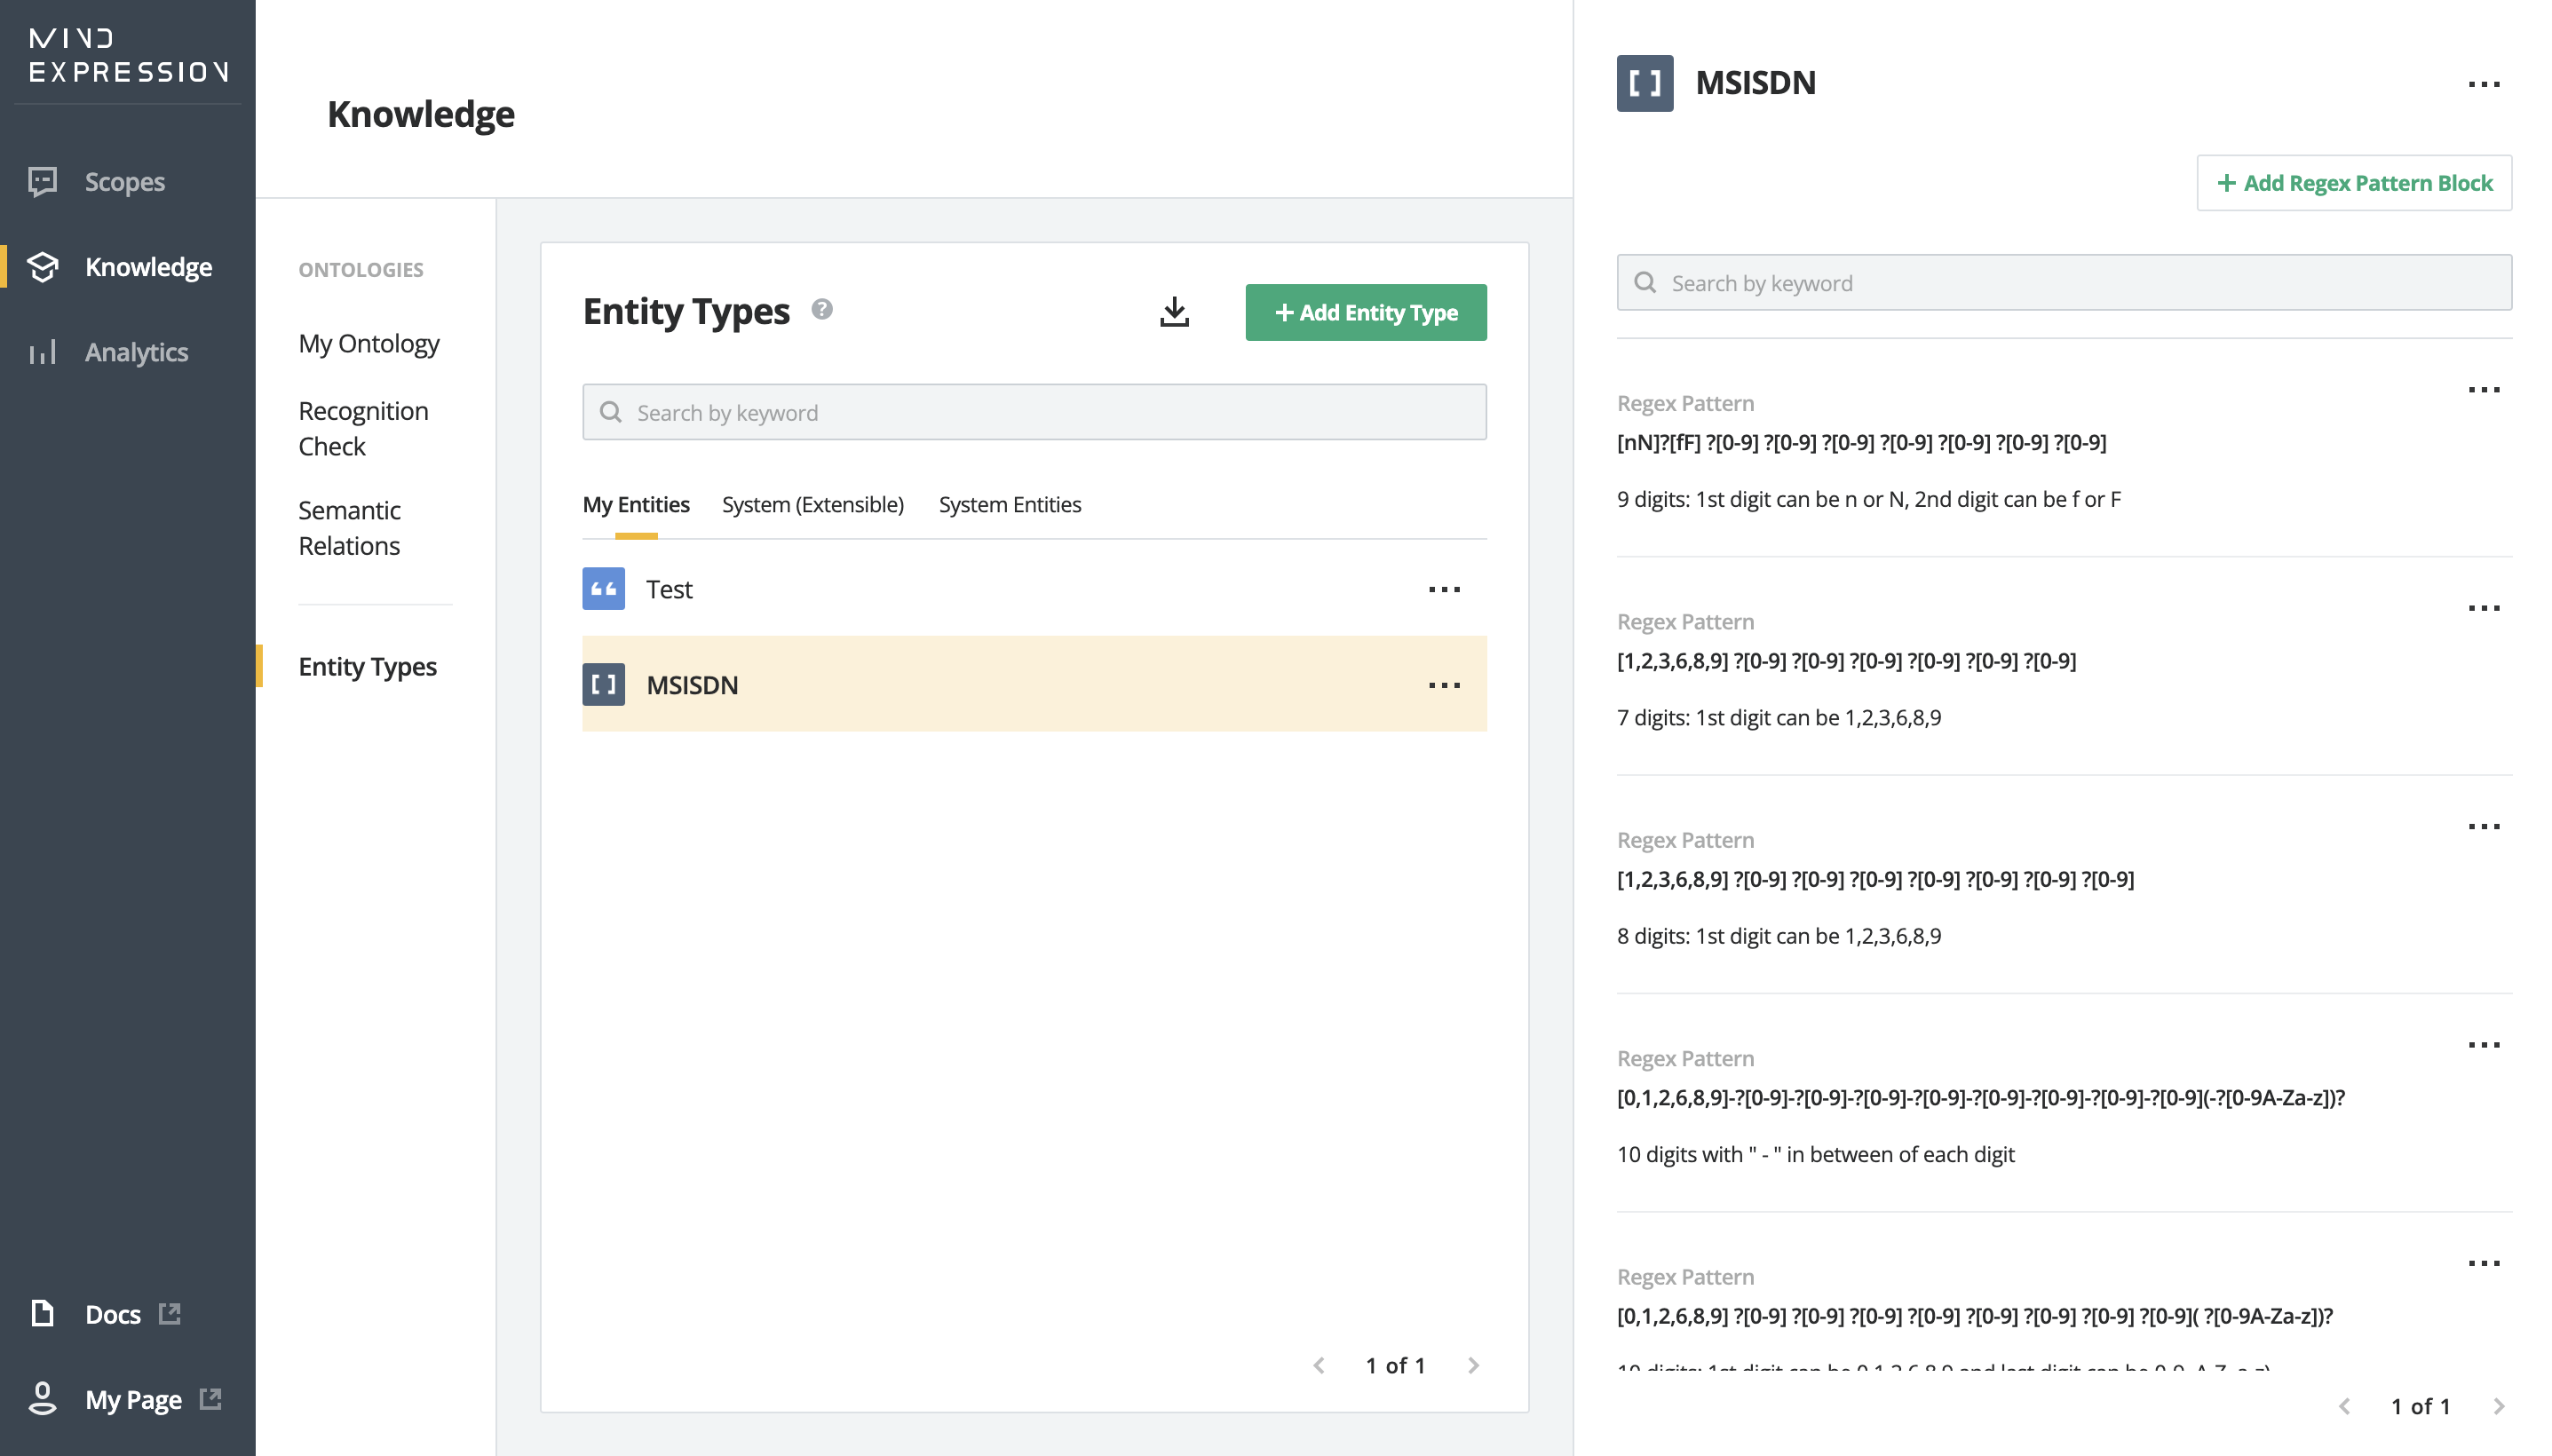Click Add Regex Pattern Block button
Viewport: 2552px width, 1456px height.
tap(2354, 183)
